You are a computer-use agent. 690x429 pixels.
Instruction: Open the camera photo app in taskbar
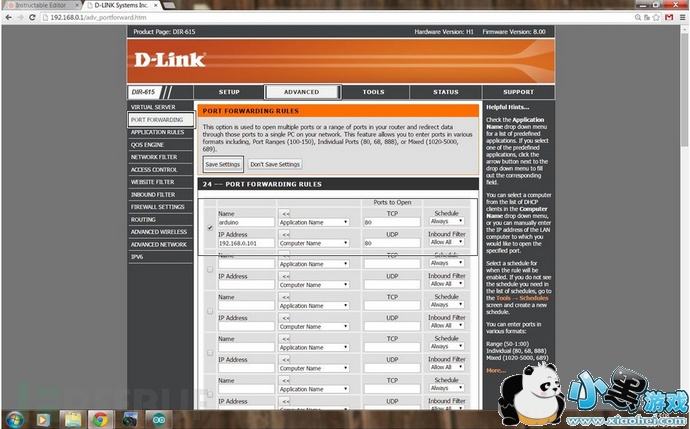(x=129, y=420)
